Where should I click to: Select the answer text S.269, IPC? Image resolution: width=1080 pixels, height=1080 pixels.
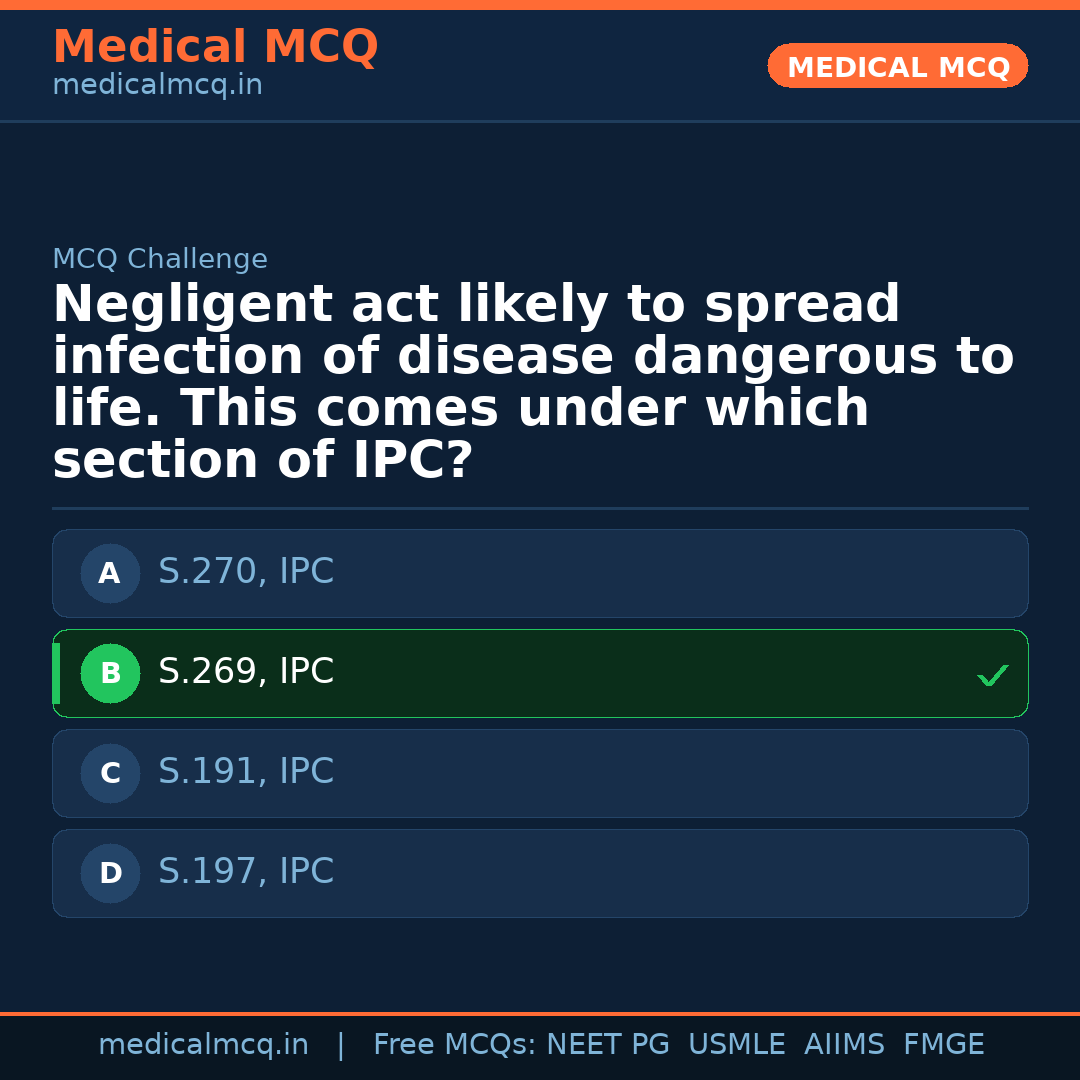click(246, 672)
